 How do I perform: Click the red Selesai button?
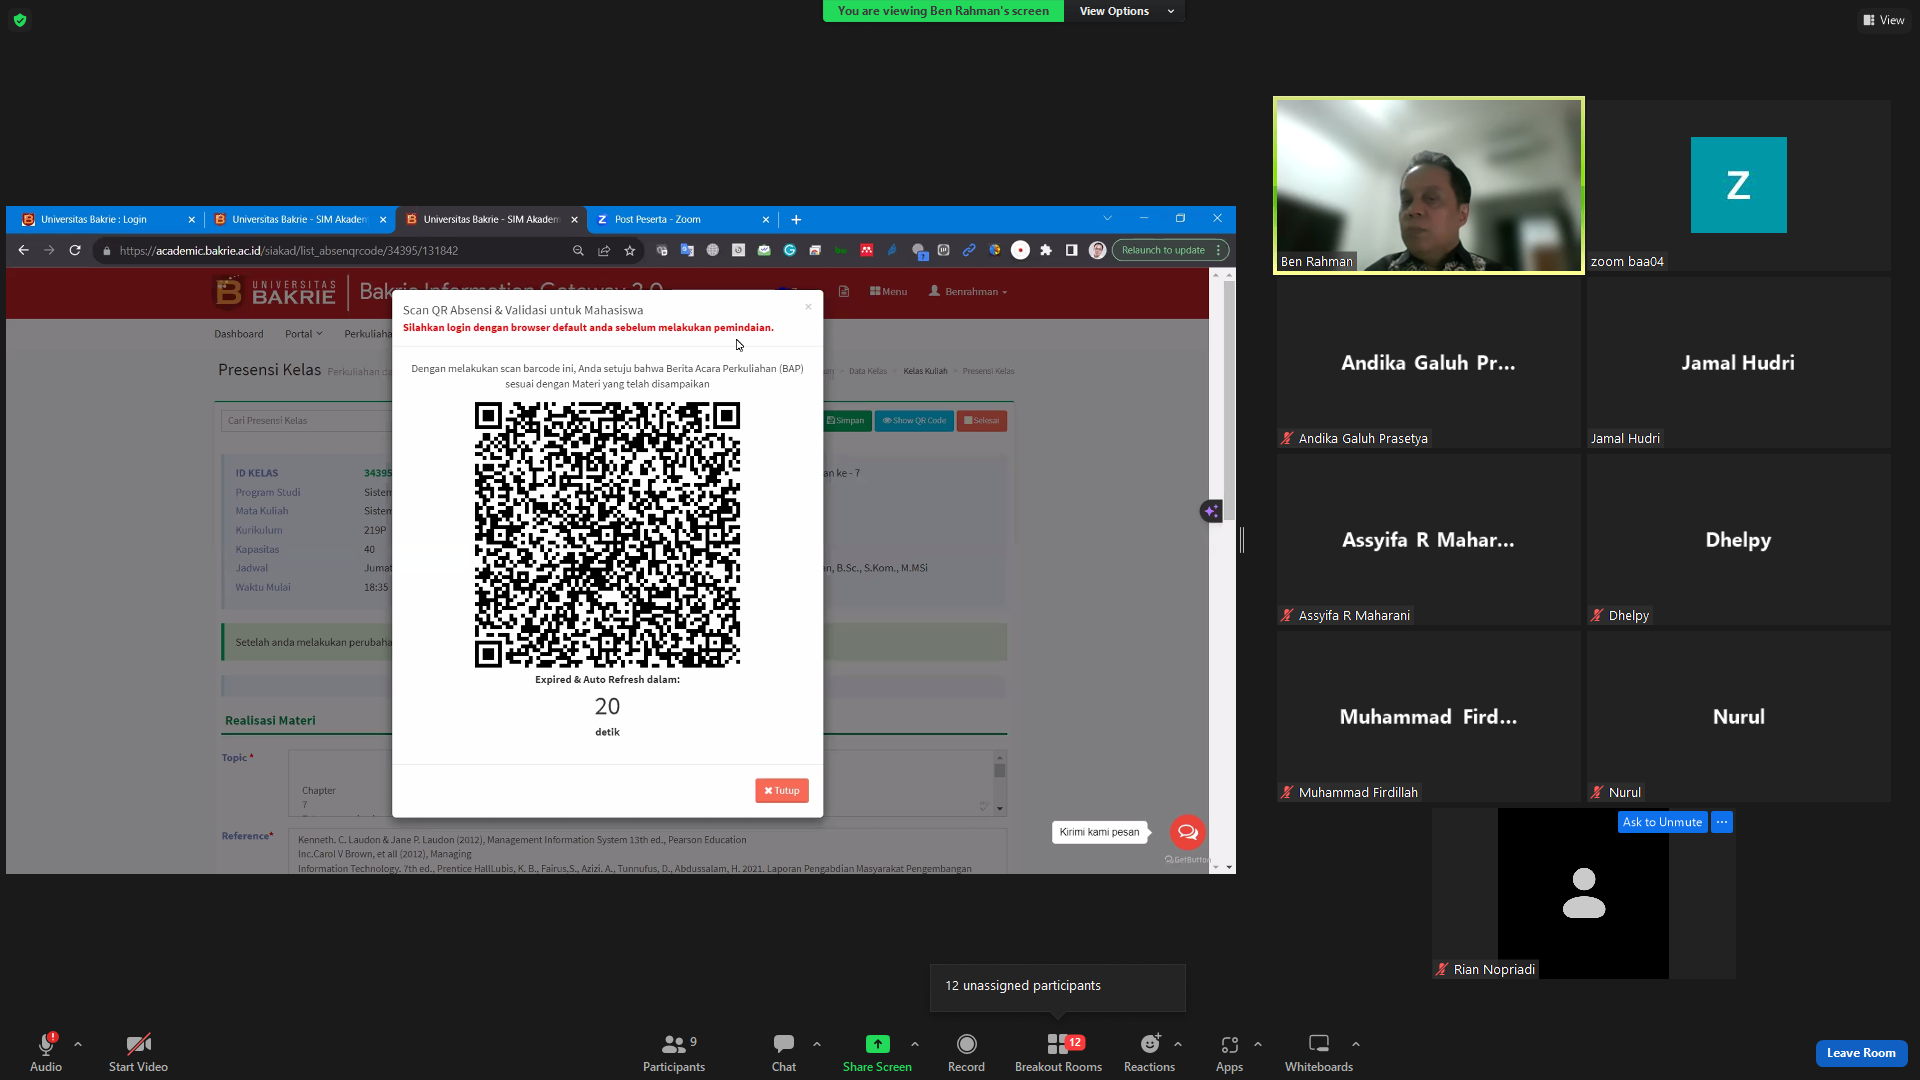click(x=982, y=421)
